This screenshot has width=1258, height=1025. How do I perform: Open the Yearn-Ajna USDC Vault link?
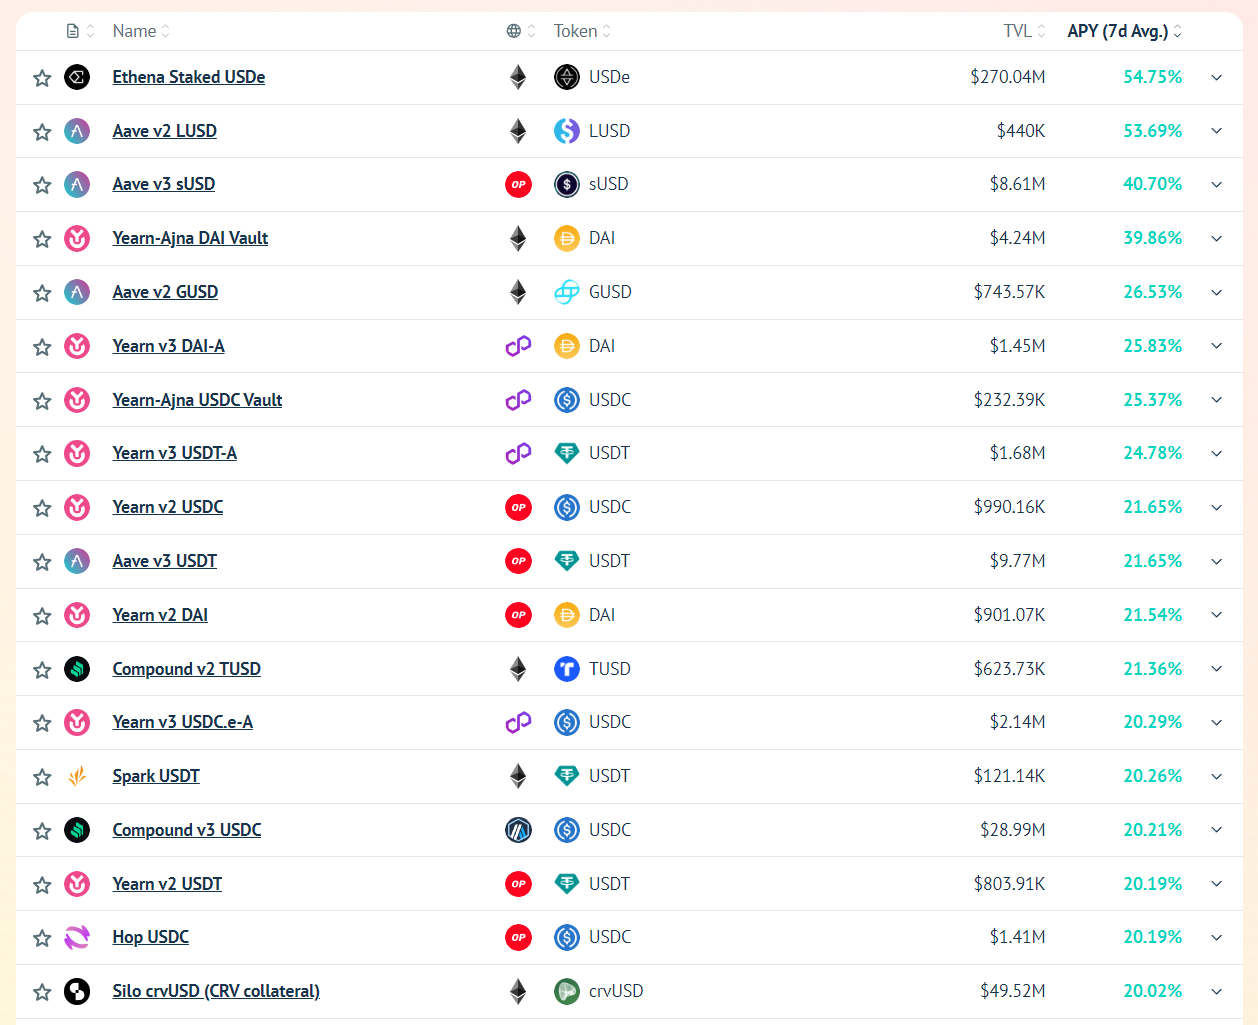coord(197,400)
